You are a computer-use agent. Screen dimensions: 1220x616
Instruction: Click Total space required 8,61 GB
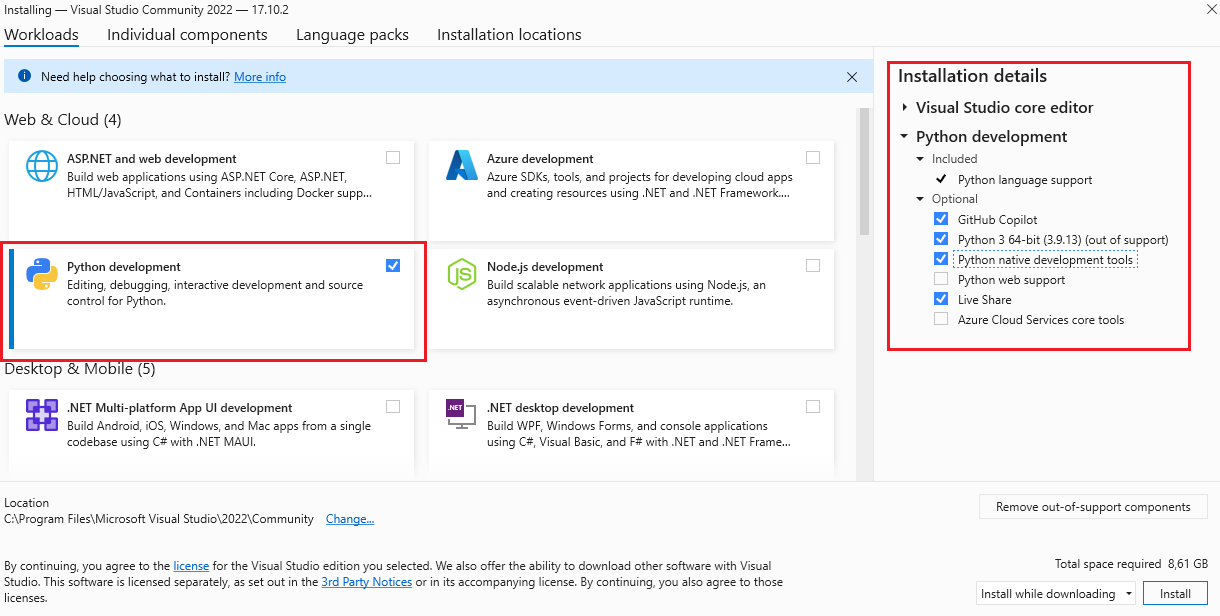click(1131, 564)
